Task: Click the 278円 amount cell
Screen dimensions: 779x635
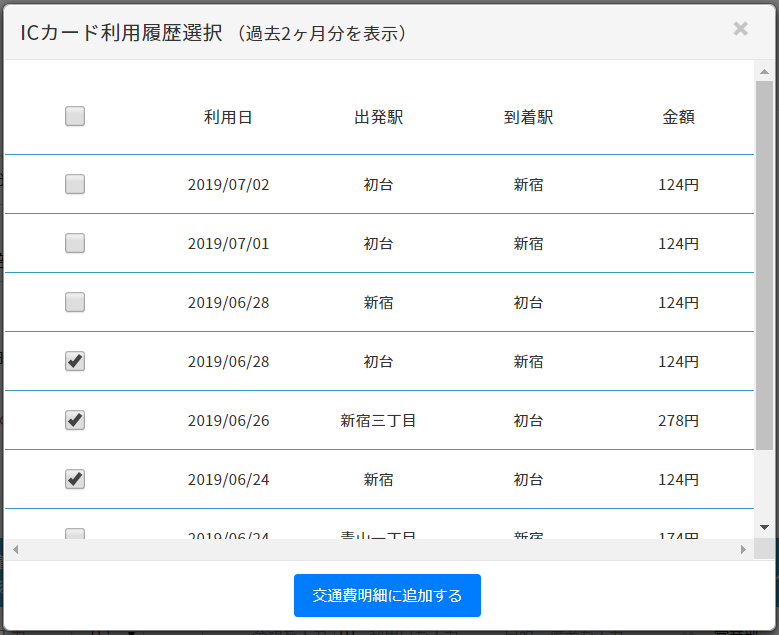Action: click(x=678, y=421)
